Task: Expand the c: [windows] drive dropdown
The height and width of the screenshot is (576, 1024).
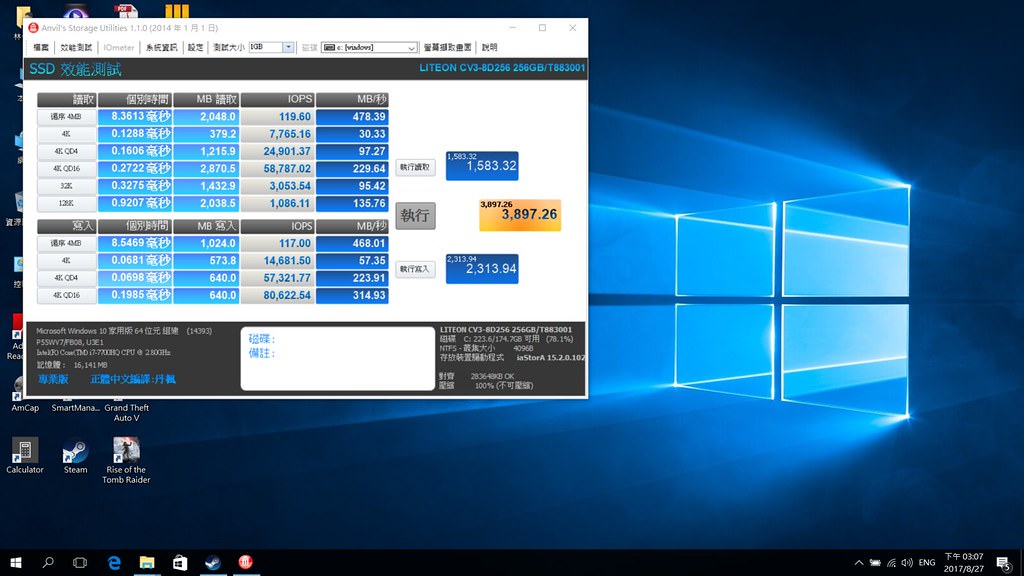Action: 411,48
